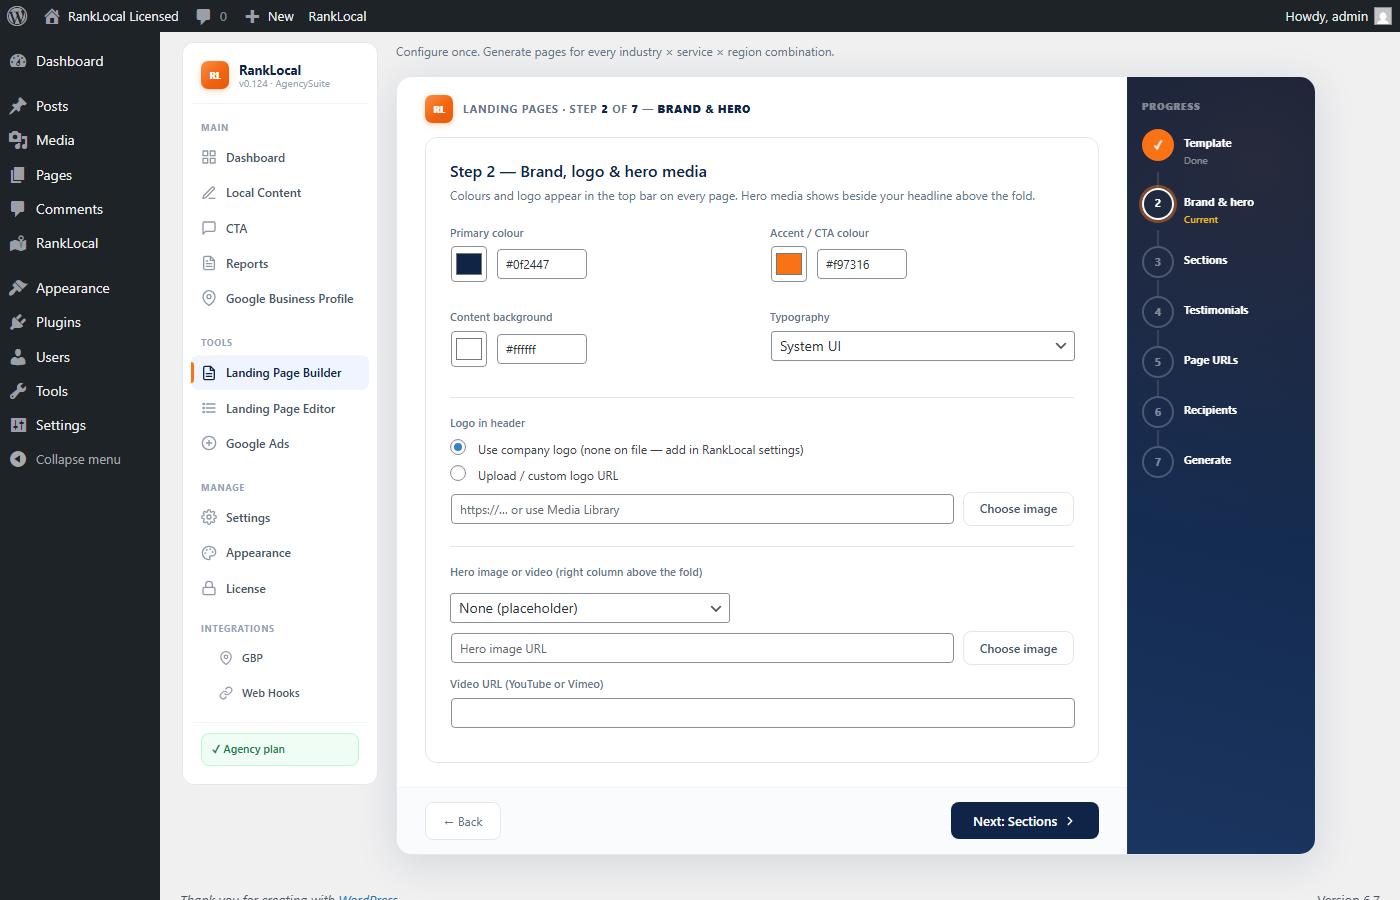The width and height of the screenshot is (1400, 900).
Task: Select Upload / custom logo URL radio
Action: (458, 473)
